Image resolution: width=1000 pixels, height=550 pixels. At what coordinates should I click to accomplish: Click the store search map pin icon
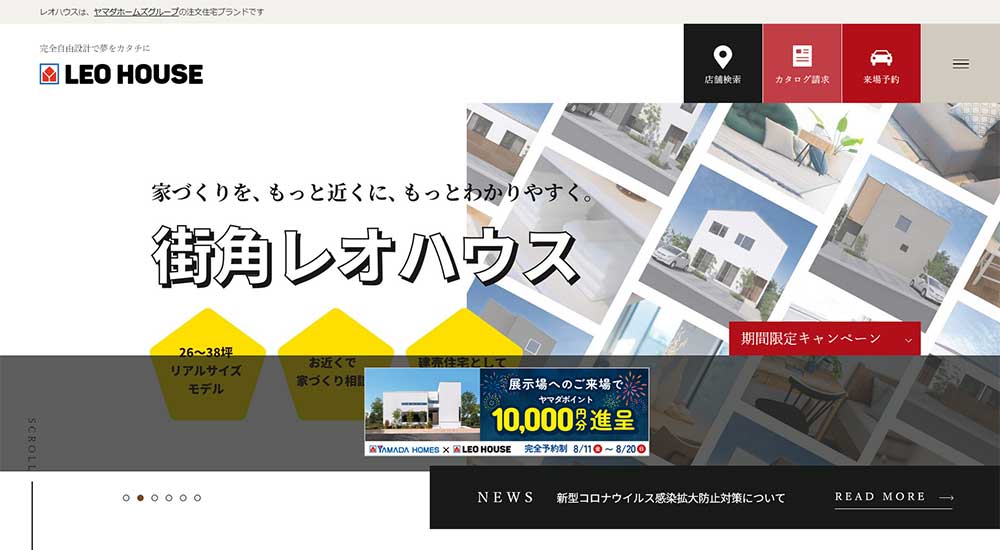pos(722,56)
